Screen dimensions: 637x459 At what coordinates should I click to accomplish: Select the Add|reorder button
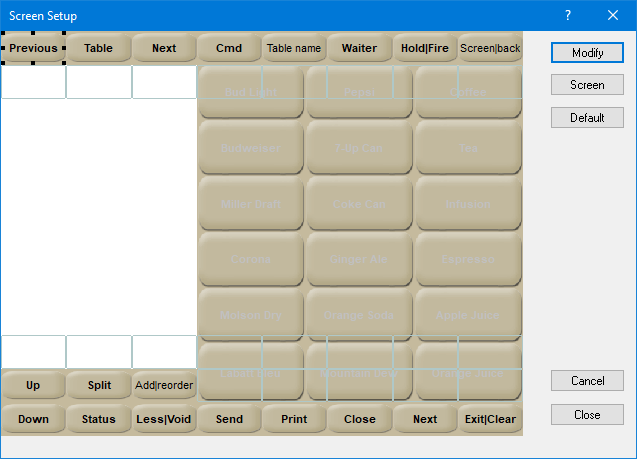pos(164,385)
